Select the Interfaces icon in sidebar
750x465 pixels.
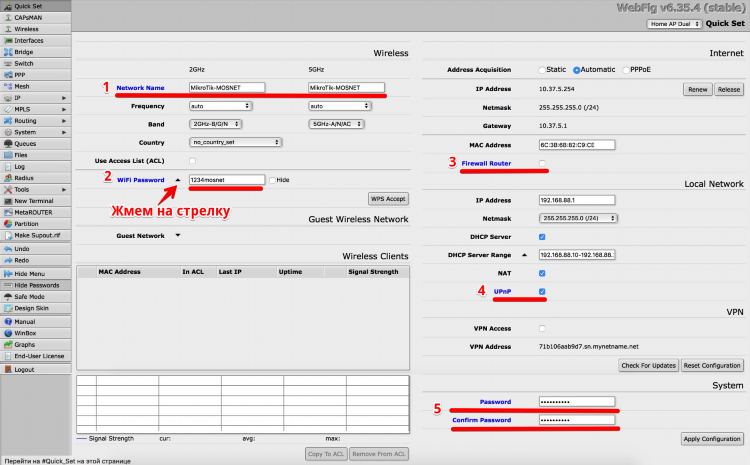8,41
